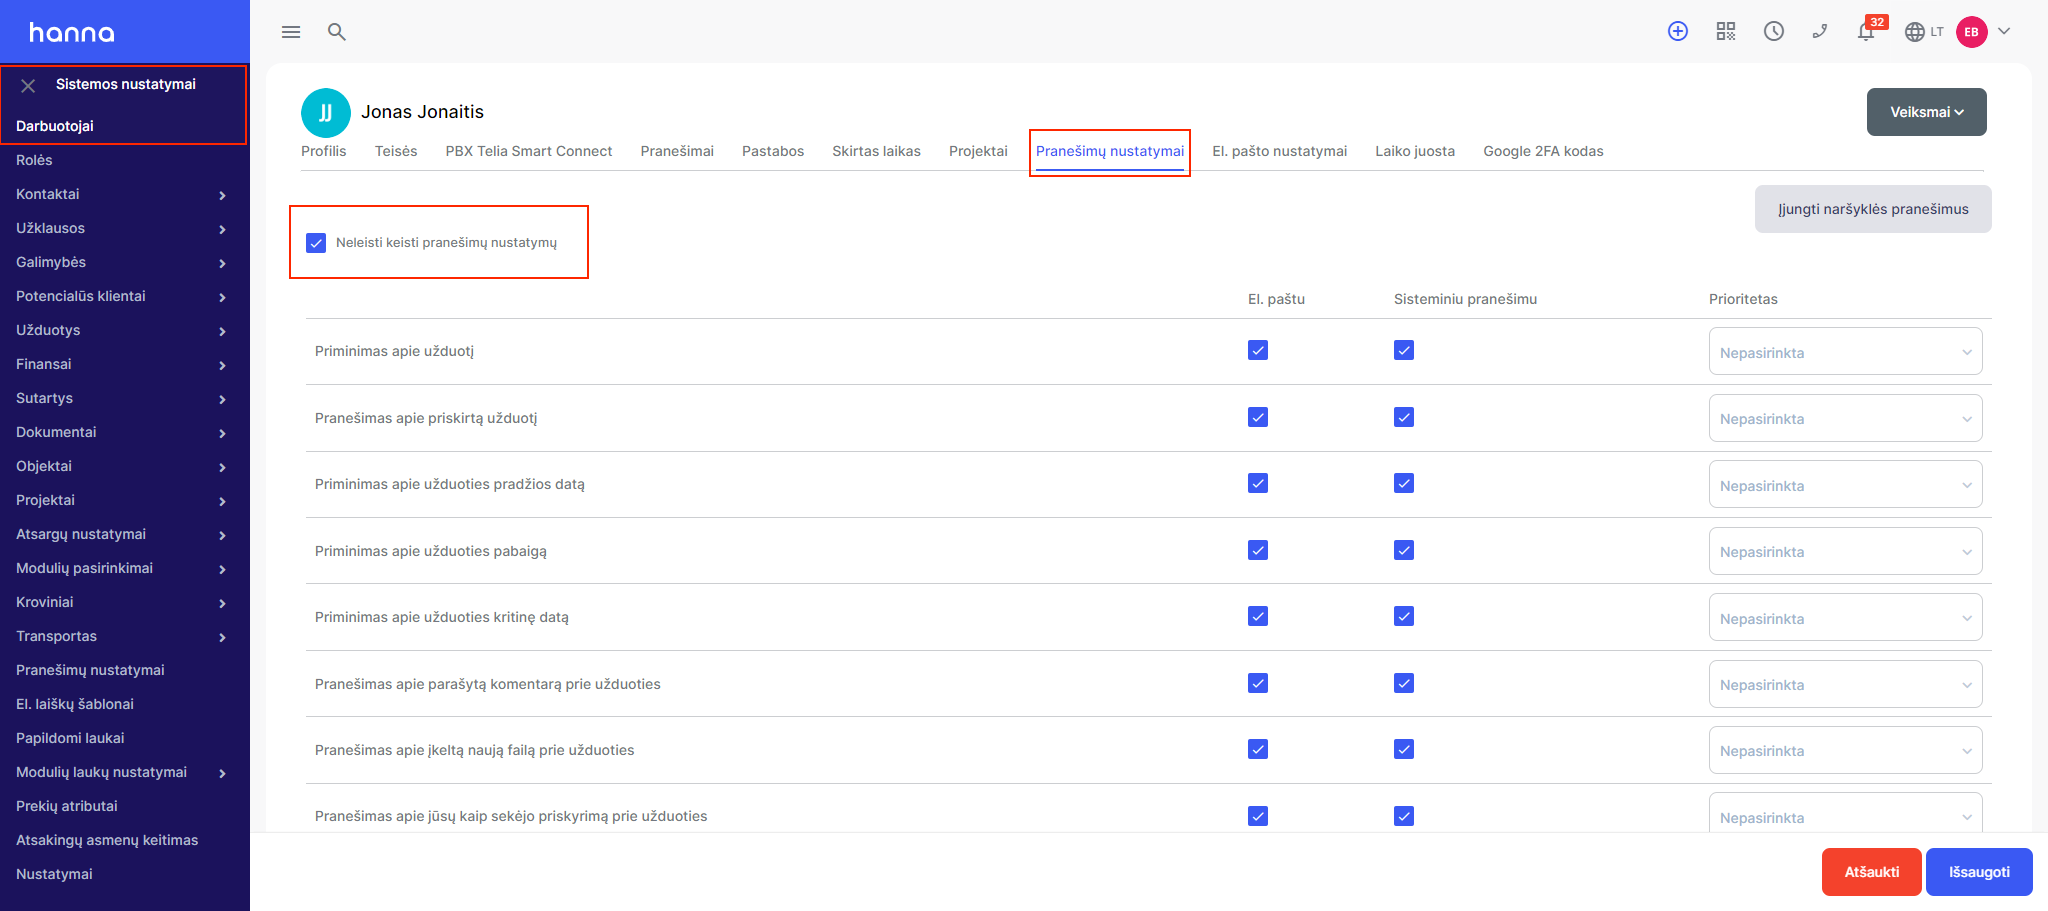The image size is (2048, 911).
Task: Open the hamburger menu icon
Action: click(291, 32)
